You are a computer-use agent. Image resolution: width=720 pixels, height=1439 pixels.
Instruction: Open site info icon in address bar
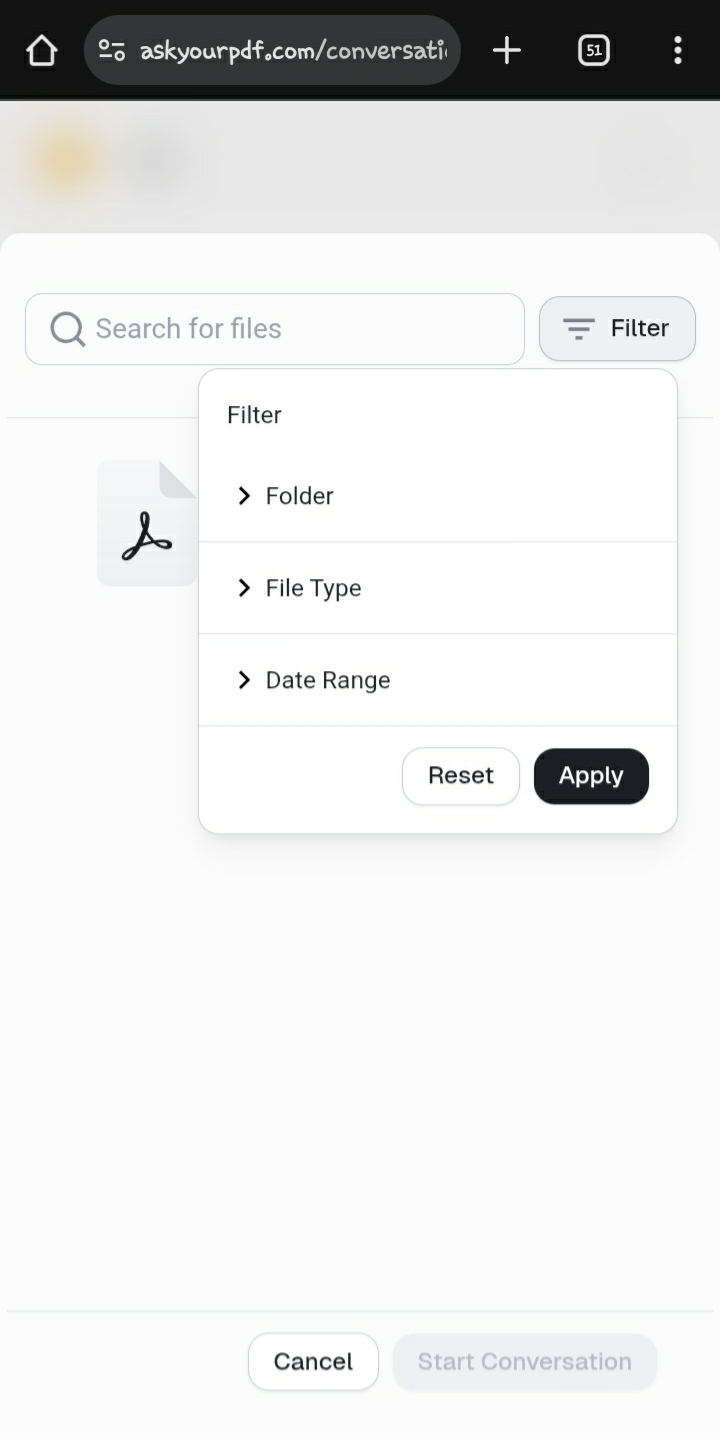[x=112, y=50]
